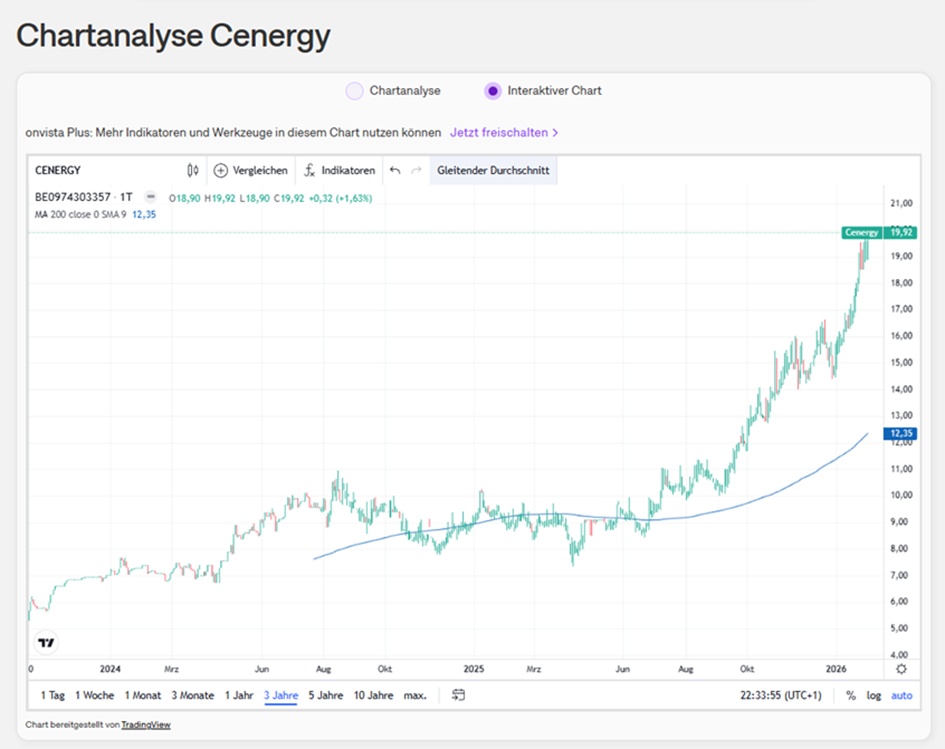The height and width of the screenshot is (749, 945).
Task: Toggle the percent scale option
Action: [x=851, y=695]
